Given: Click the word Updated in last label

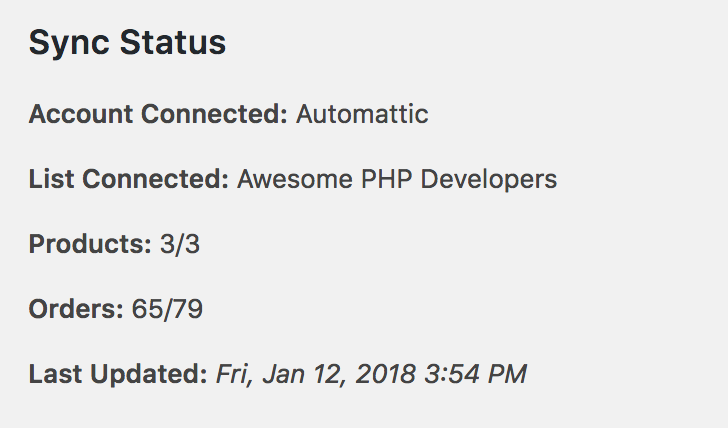Looking at the screenshot, I should (x=149, y=375).
